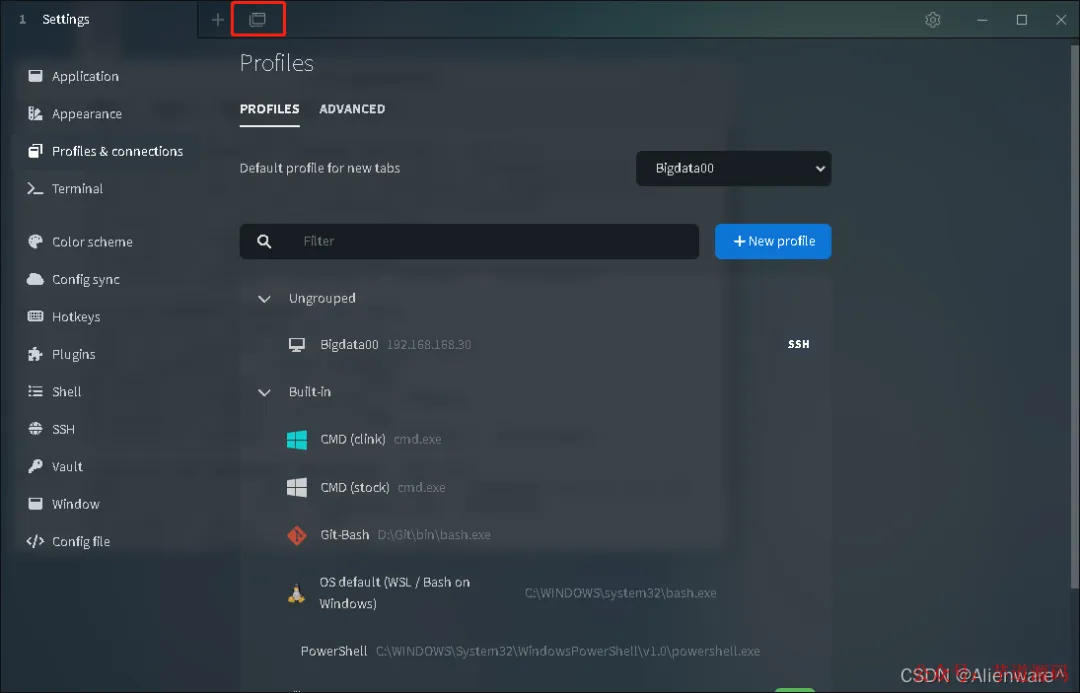Click the Shell list icon in sidebar

point(35,391)
